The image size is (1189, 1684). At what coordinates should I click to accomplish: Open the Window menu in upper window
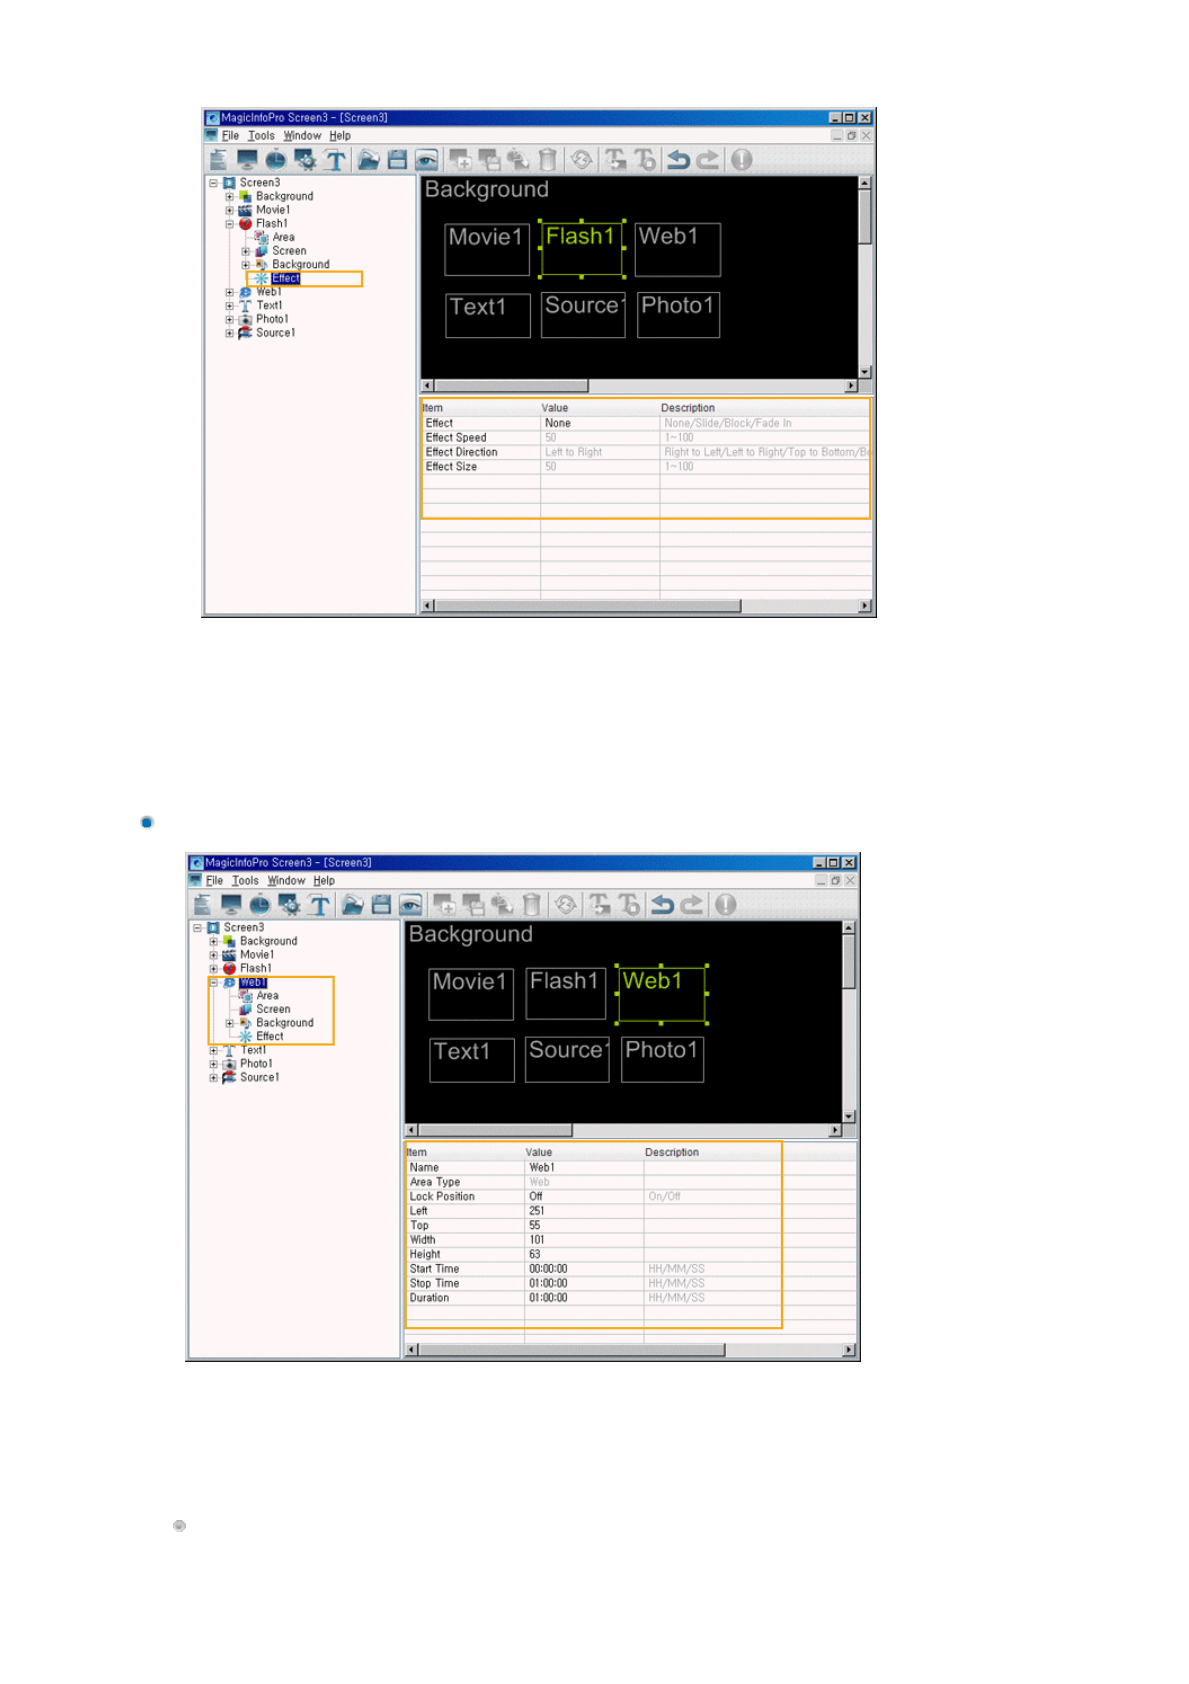(x=302, y=136)
